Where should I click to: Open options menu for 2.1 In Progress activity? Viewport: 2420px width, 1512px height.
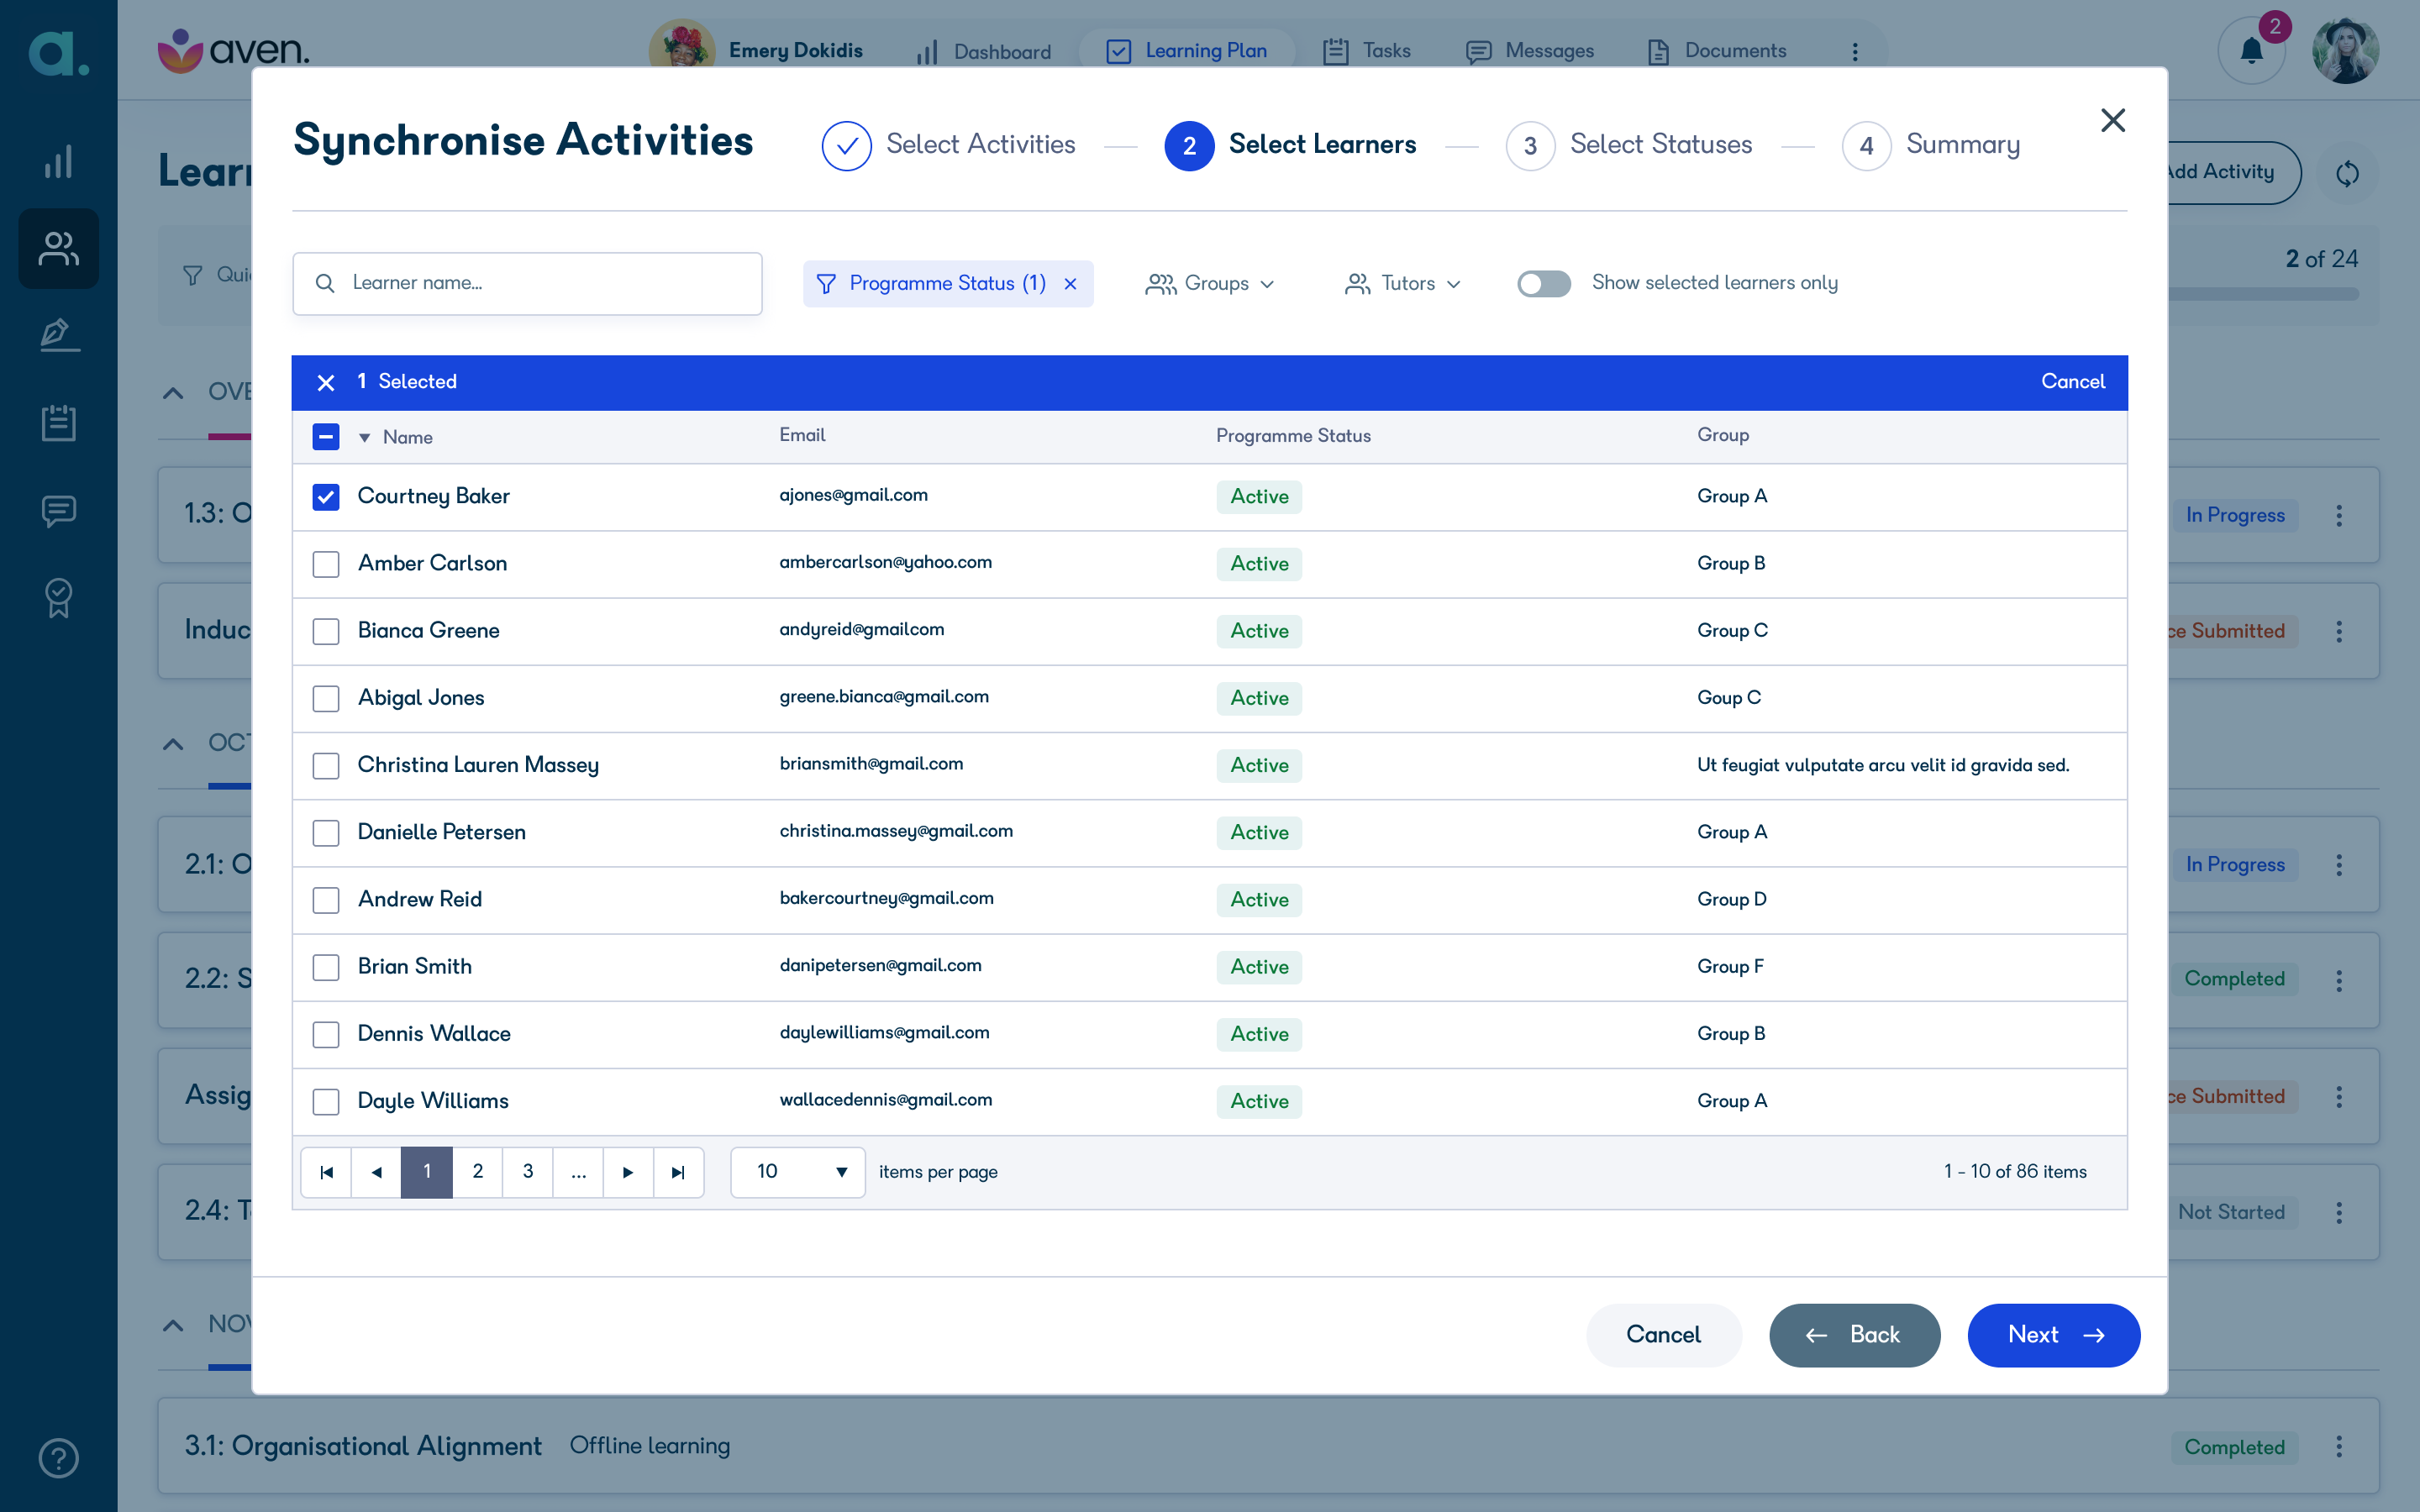click(2339, 865)
